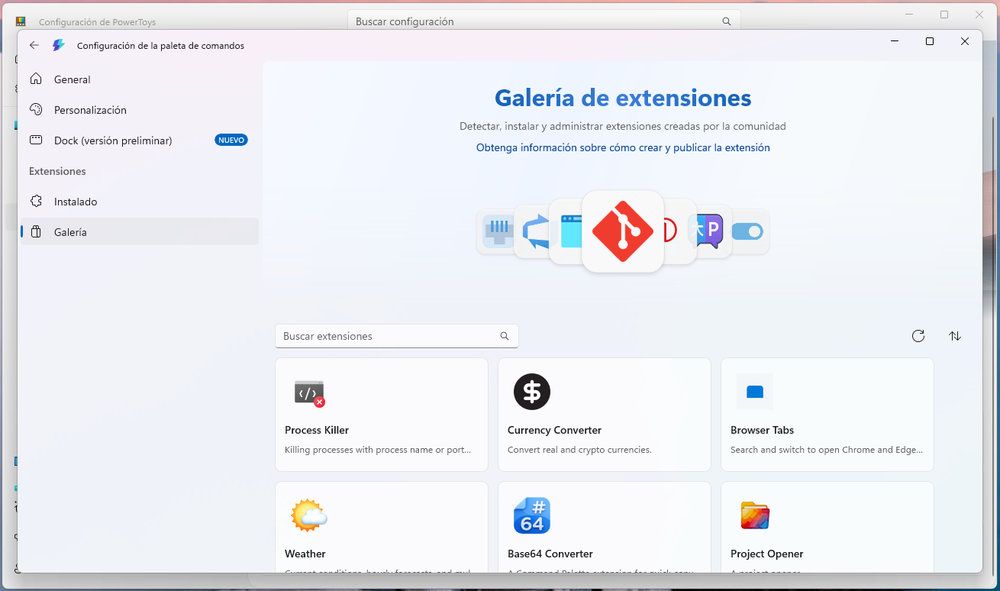
Task: Click the cyan window icon in banner
Action: [571, 231]
